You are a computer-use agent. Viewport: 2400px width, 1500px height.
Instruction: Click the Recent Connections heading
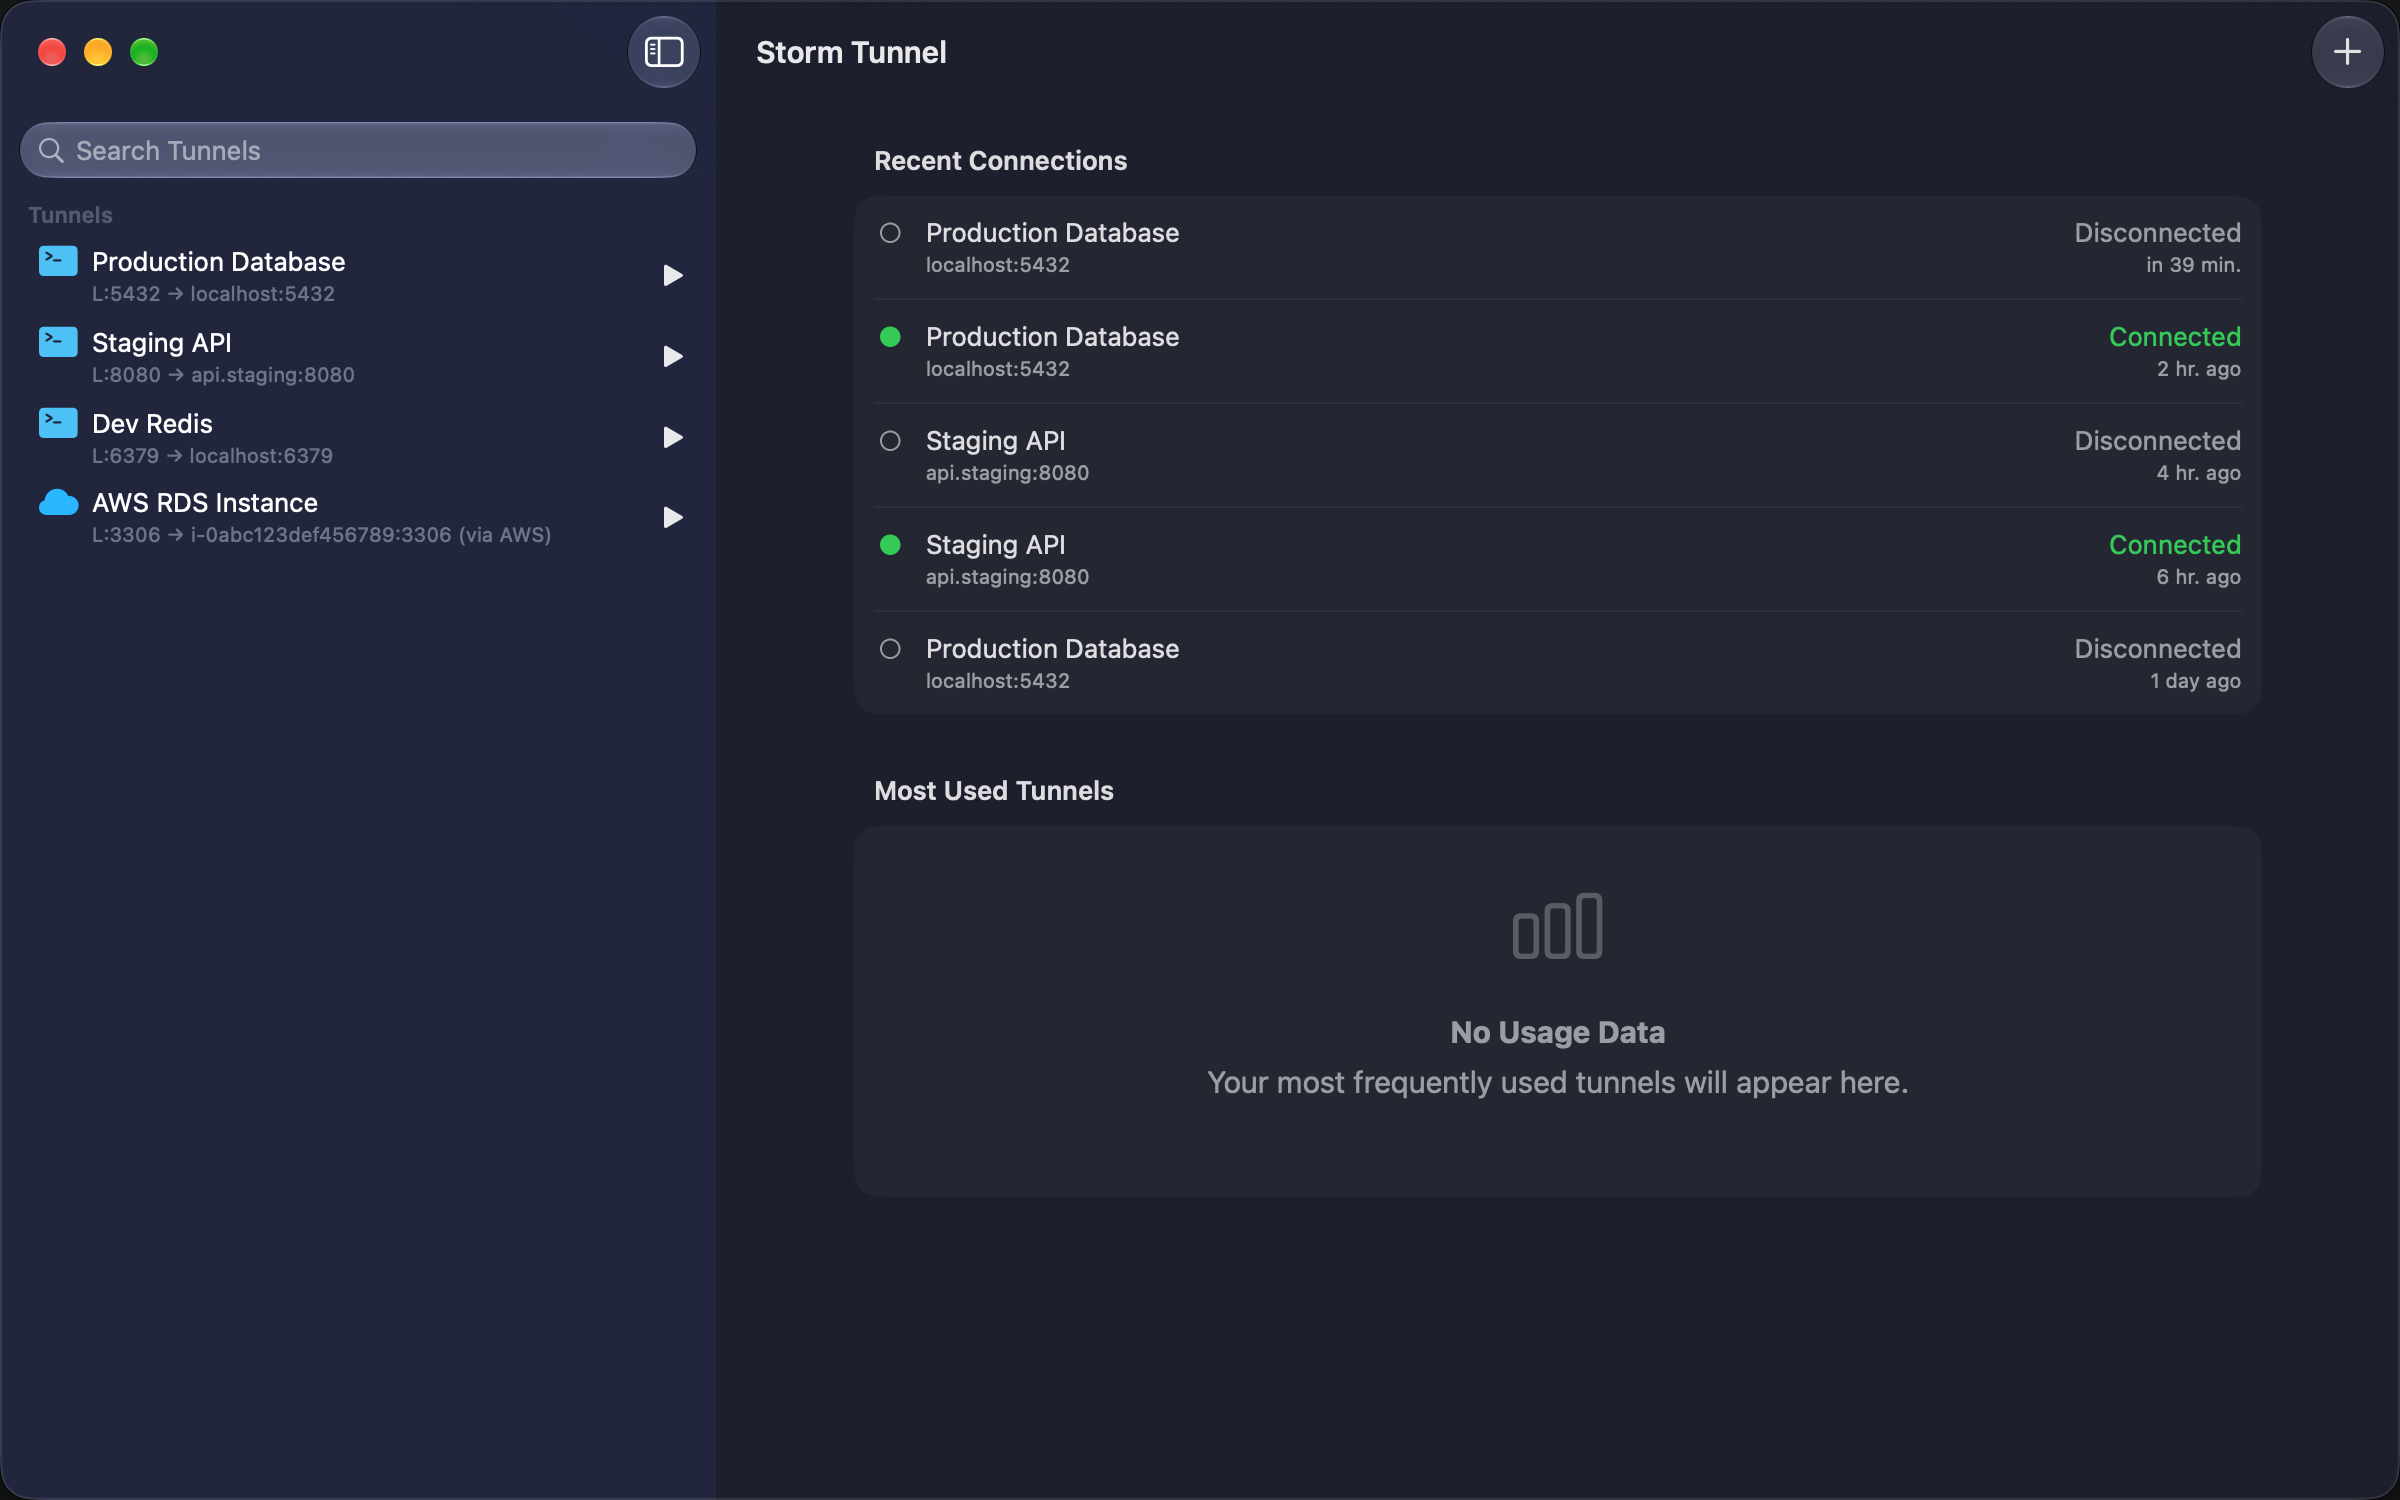[1000, 161]
